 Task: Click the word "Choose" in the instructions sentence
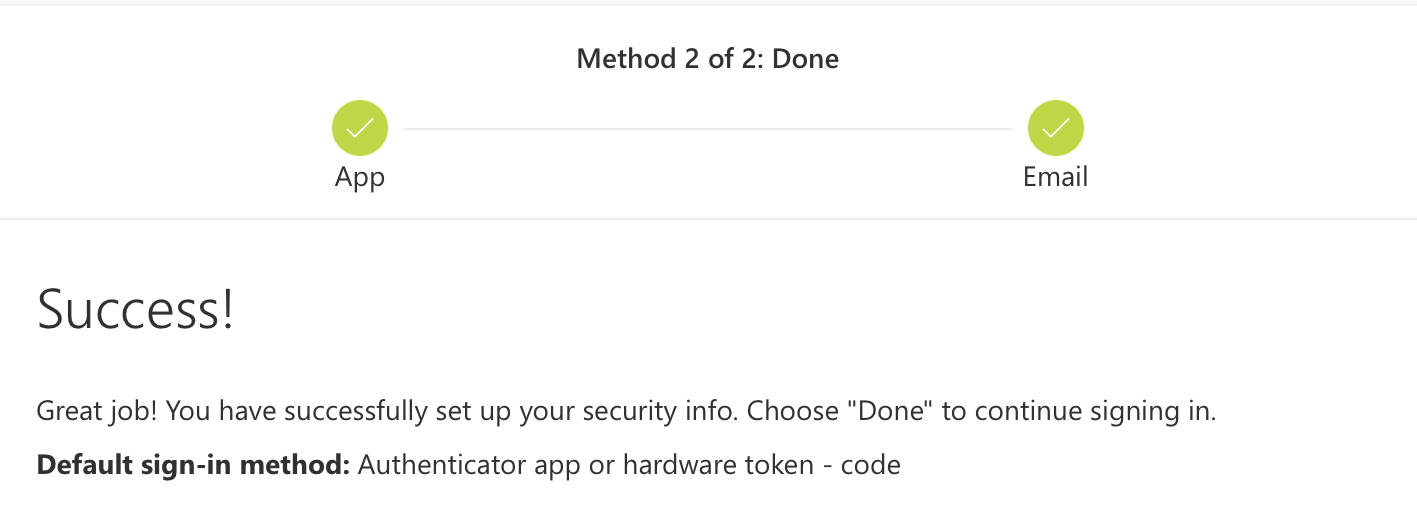click(793, 411)
